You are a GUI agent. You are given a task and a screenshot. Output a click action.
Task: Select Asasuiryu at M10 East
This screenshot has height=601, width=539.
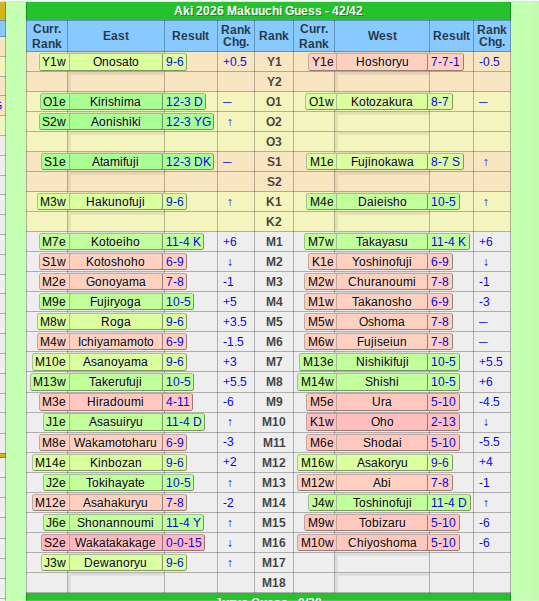pos(116,422)
